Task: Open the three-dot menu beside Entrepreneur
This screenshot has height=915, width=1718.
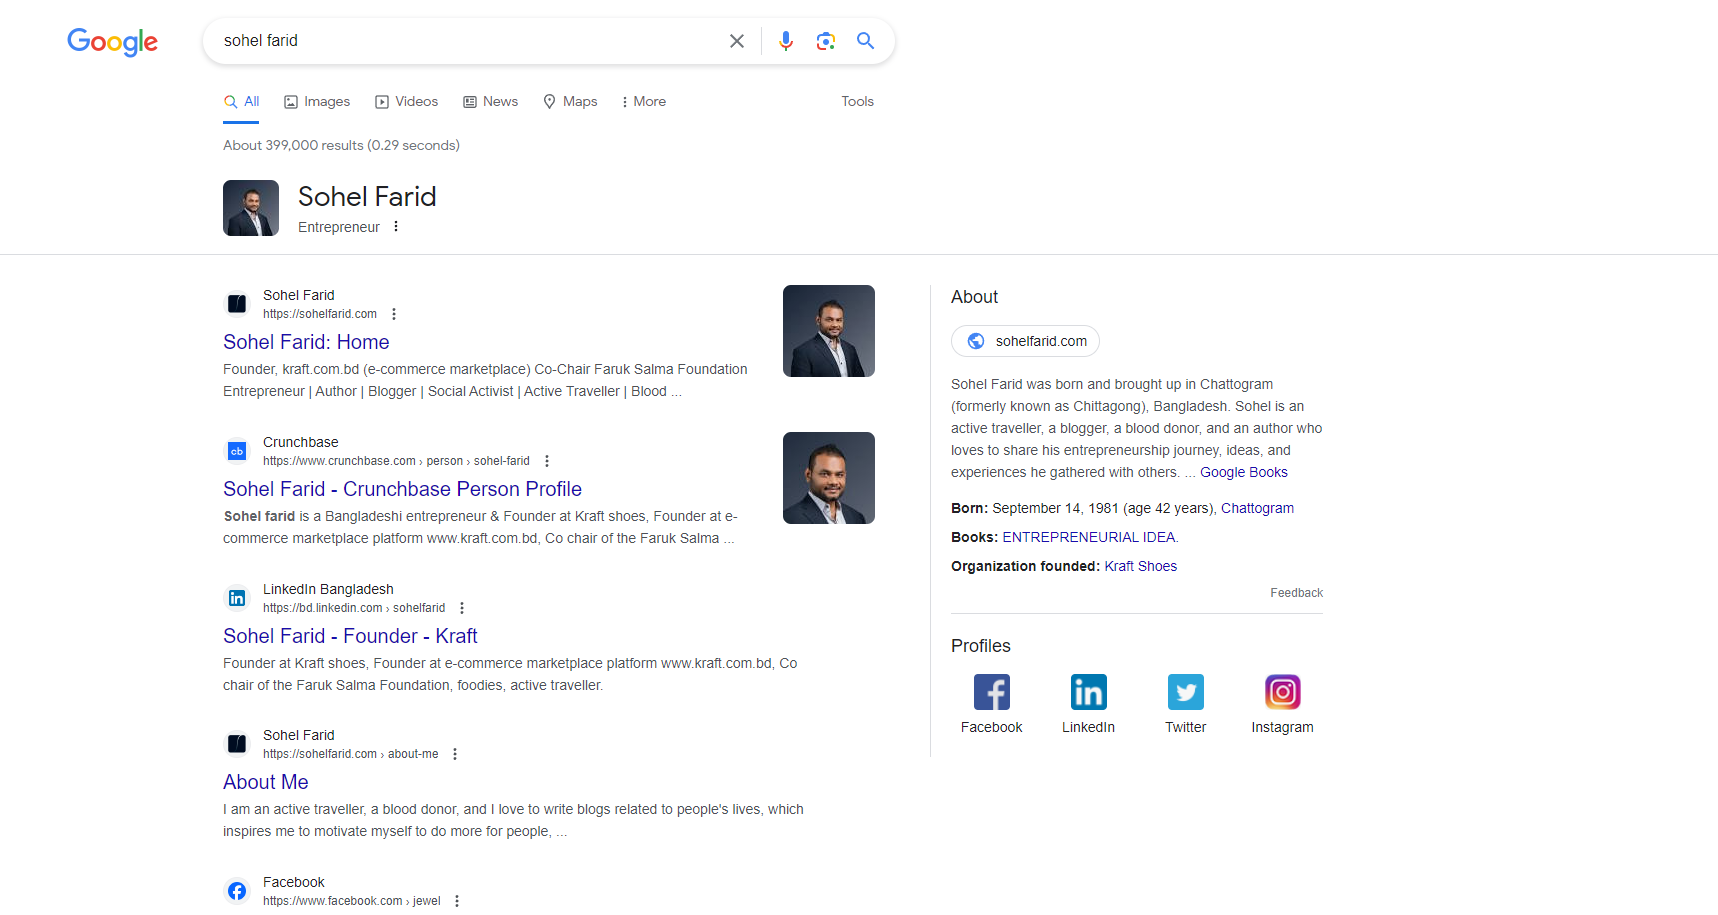Action: (396, 226)
